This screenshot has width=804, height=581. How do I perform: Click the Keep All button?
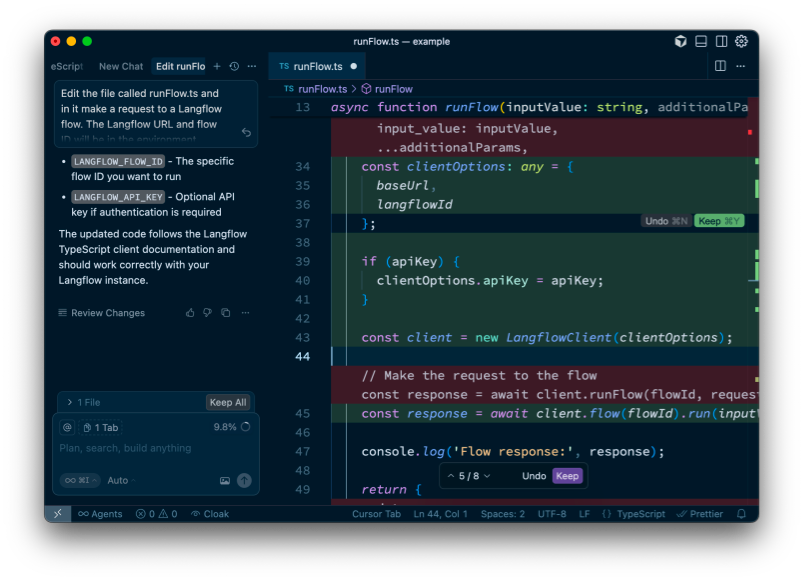(227, 401)
